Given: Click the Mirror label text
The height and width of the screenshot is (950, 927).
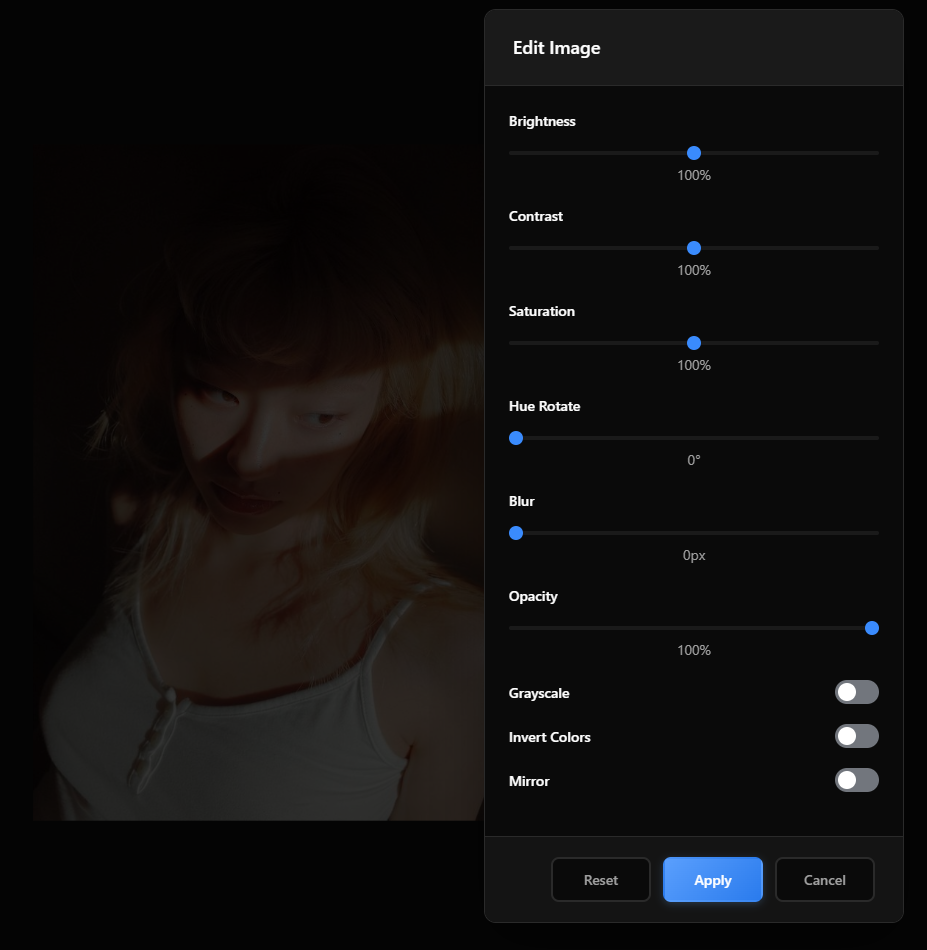Looking at the screenshot, I should (x=529, y=781).
